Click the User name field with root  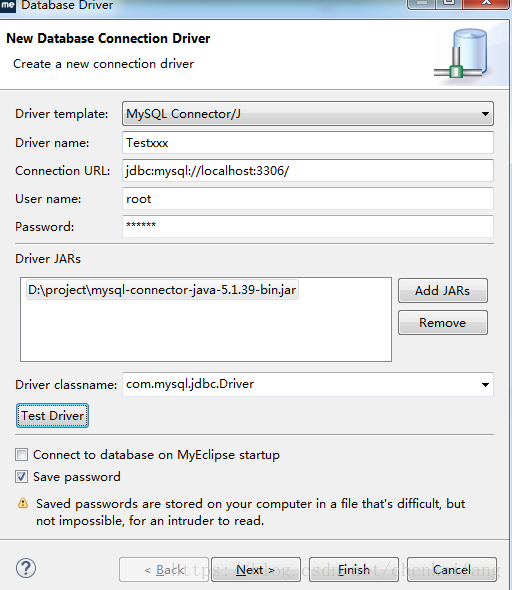tap(308, 199)
